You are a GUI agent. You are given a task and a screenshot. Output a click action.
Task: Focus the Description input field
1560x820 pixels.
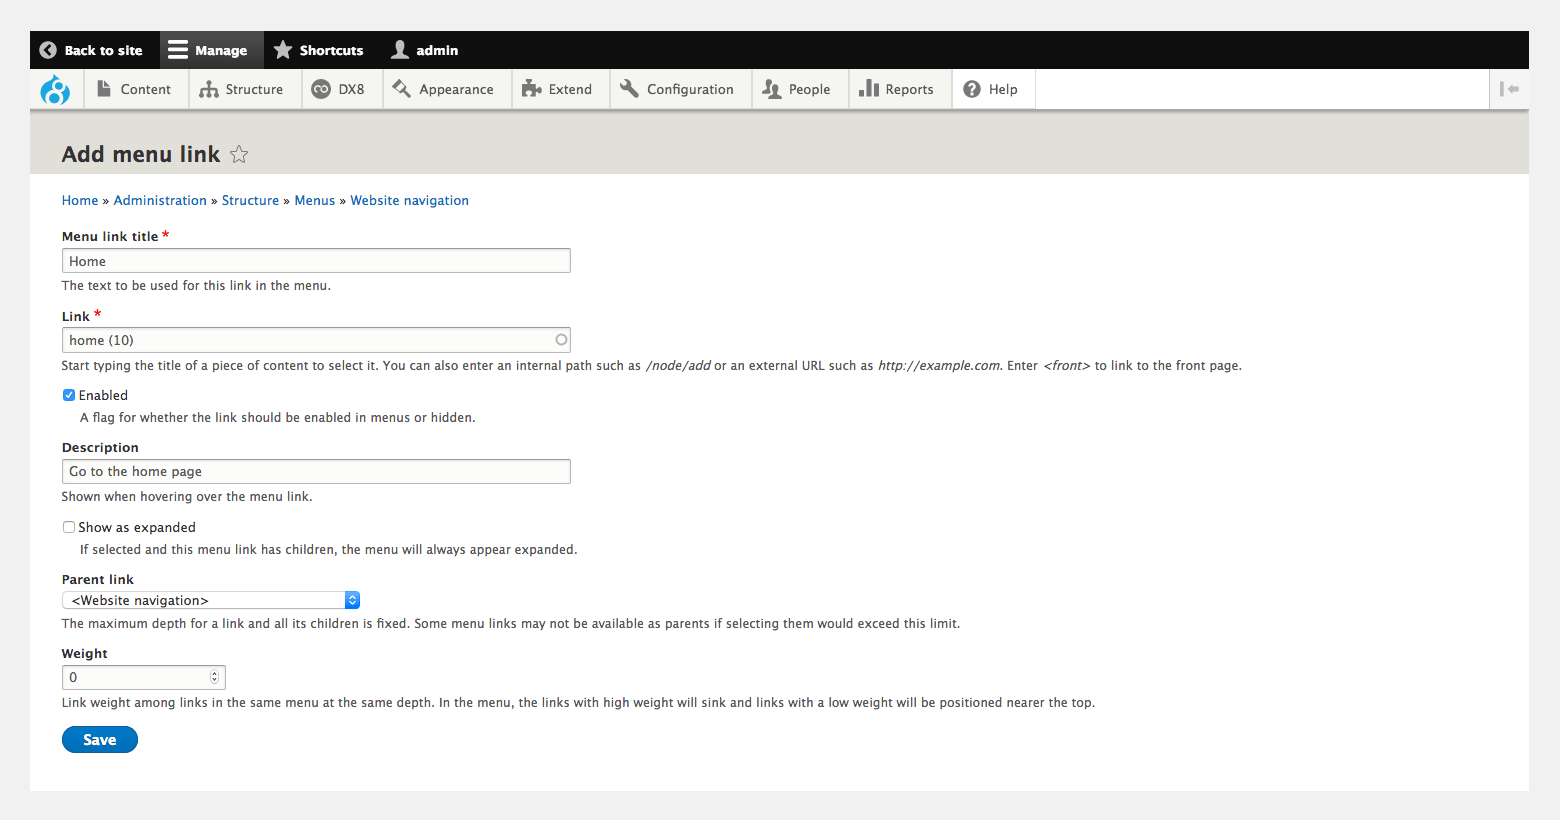(x=316, y=471)
